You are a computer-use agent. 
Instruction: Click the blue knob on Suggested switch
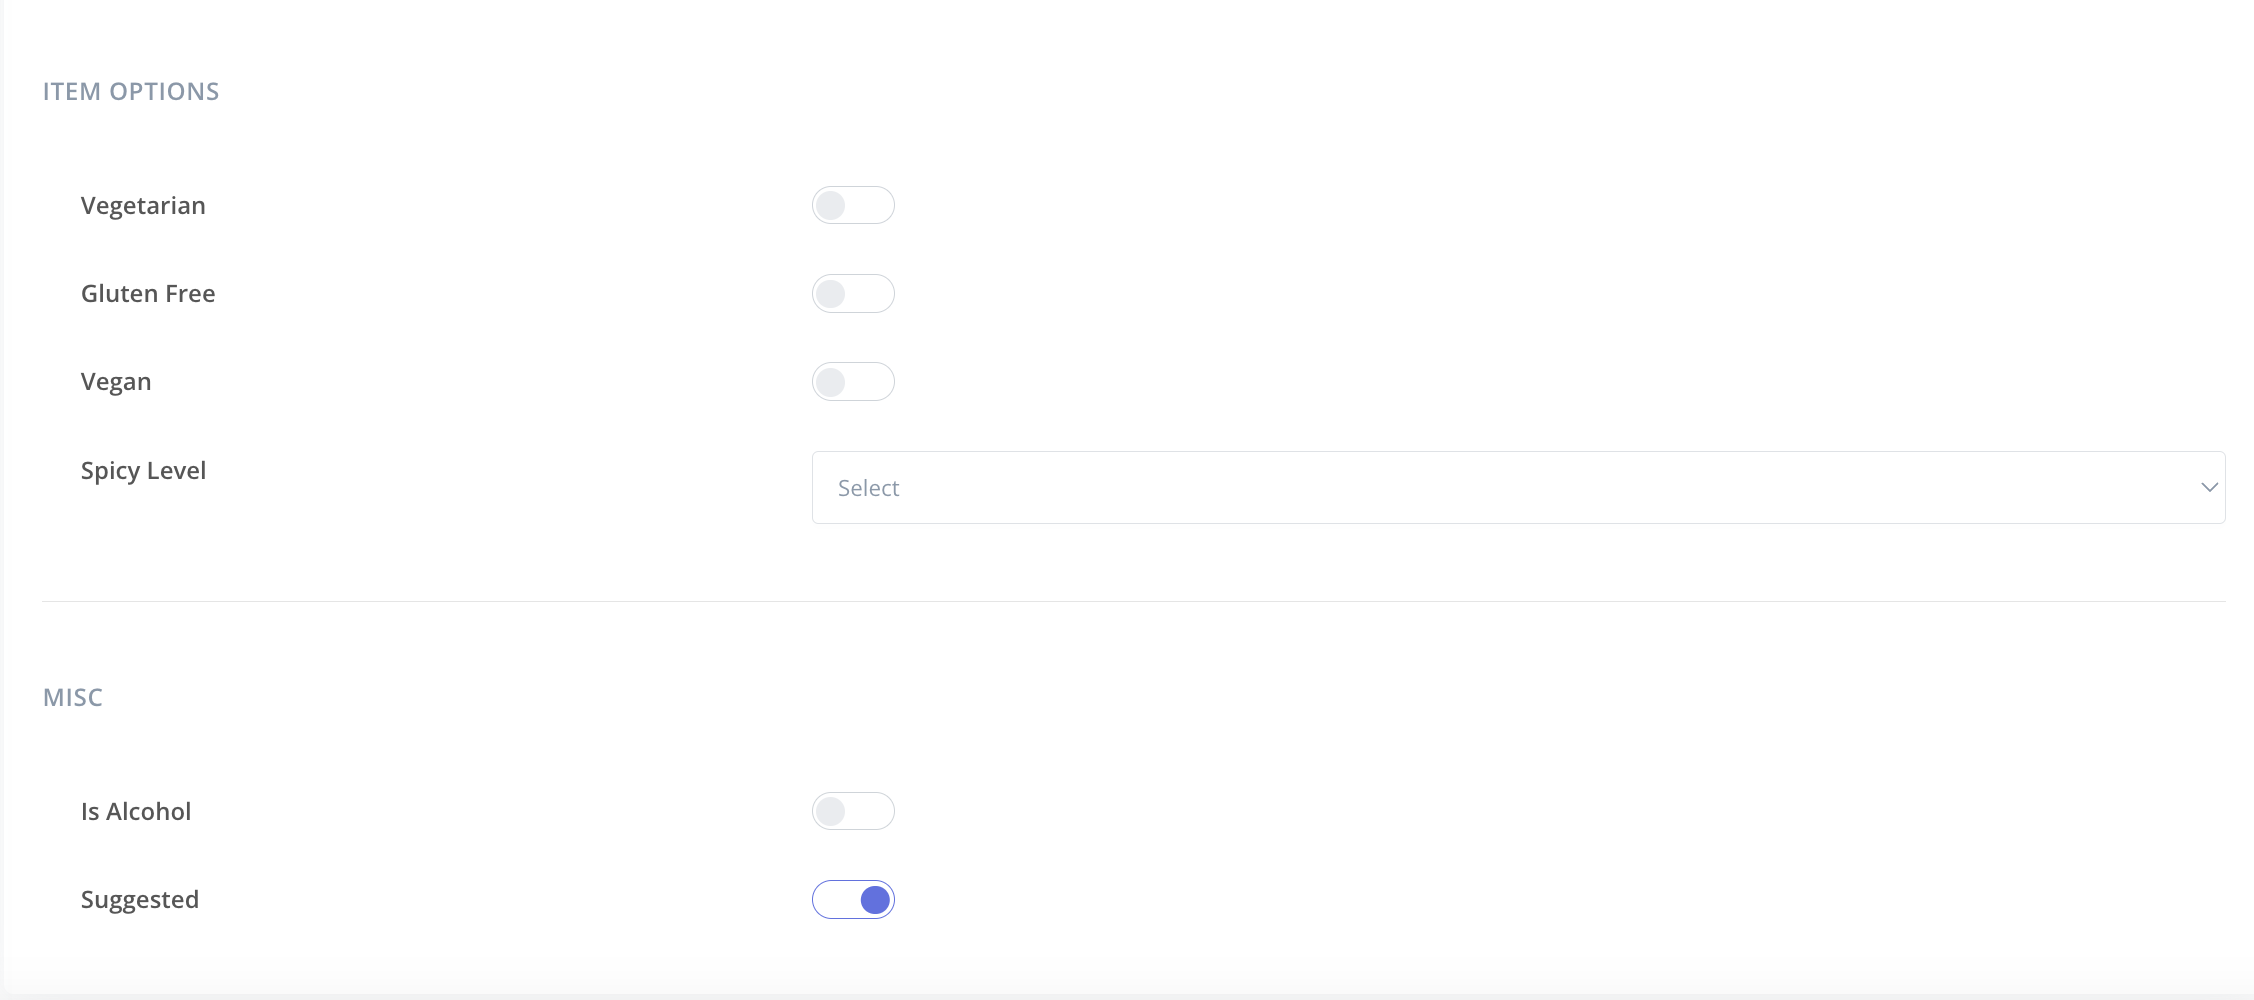tap(875, 899)
